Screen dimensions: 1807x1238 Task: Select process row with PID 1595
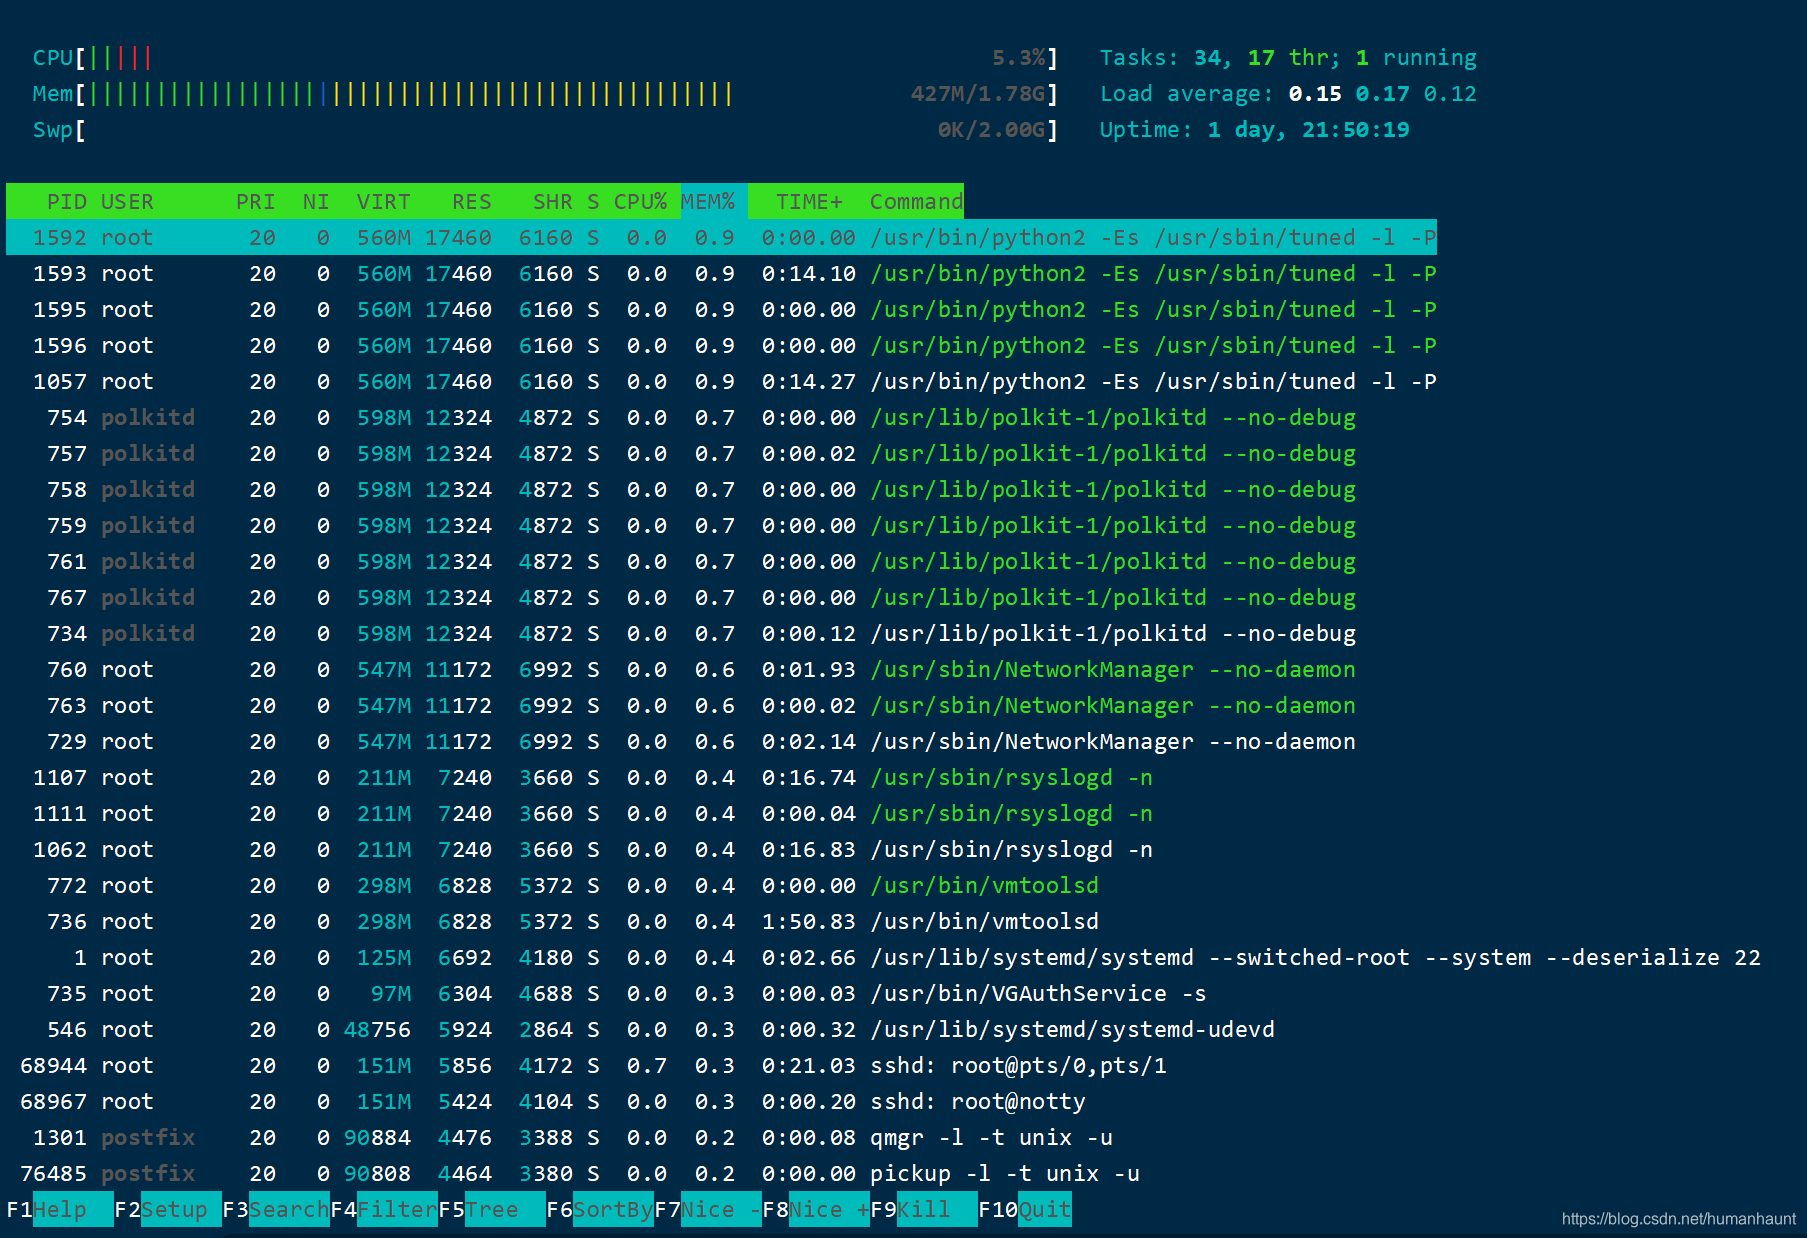[x=721, y=310]
